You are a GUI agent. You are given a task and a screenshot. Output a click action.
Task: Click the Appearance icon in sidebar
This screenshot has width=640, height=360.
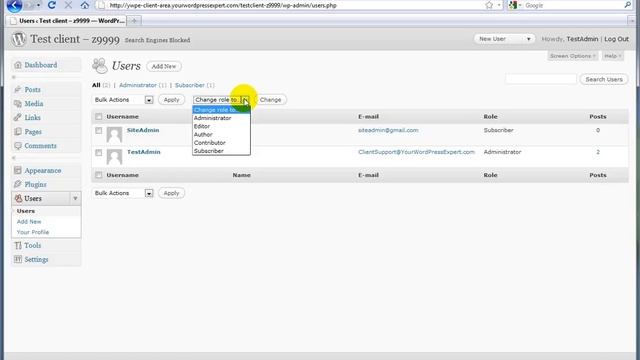[x=18, y=170]
